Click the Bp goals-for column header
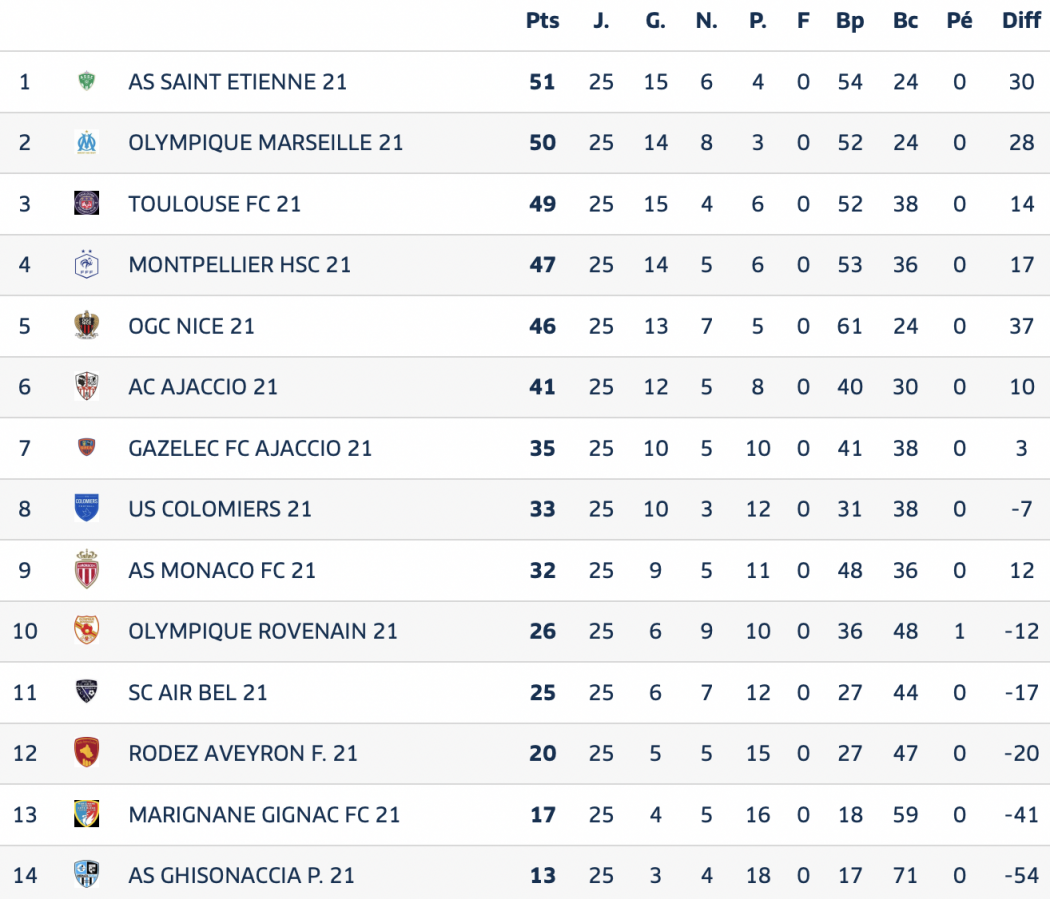The image size is (1050, 899). 850,21
